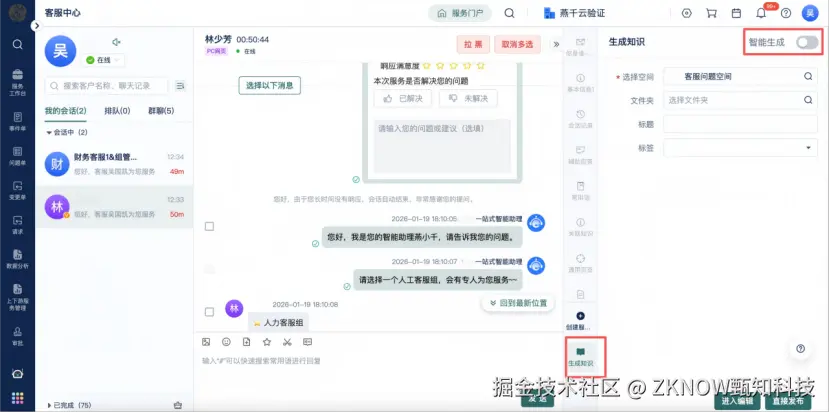Open the shopping cart icon in the top bar
This screenshot has width=829, height=413.
pyautogui.click(x=711, y=13)
